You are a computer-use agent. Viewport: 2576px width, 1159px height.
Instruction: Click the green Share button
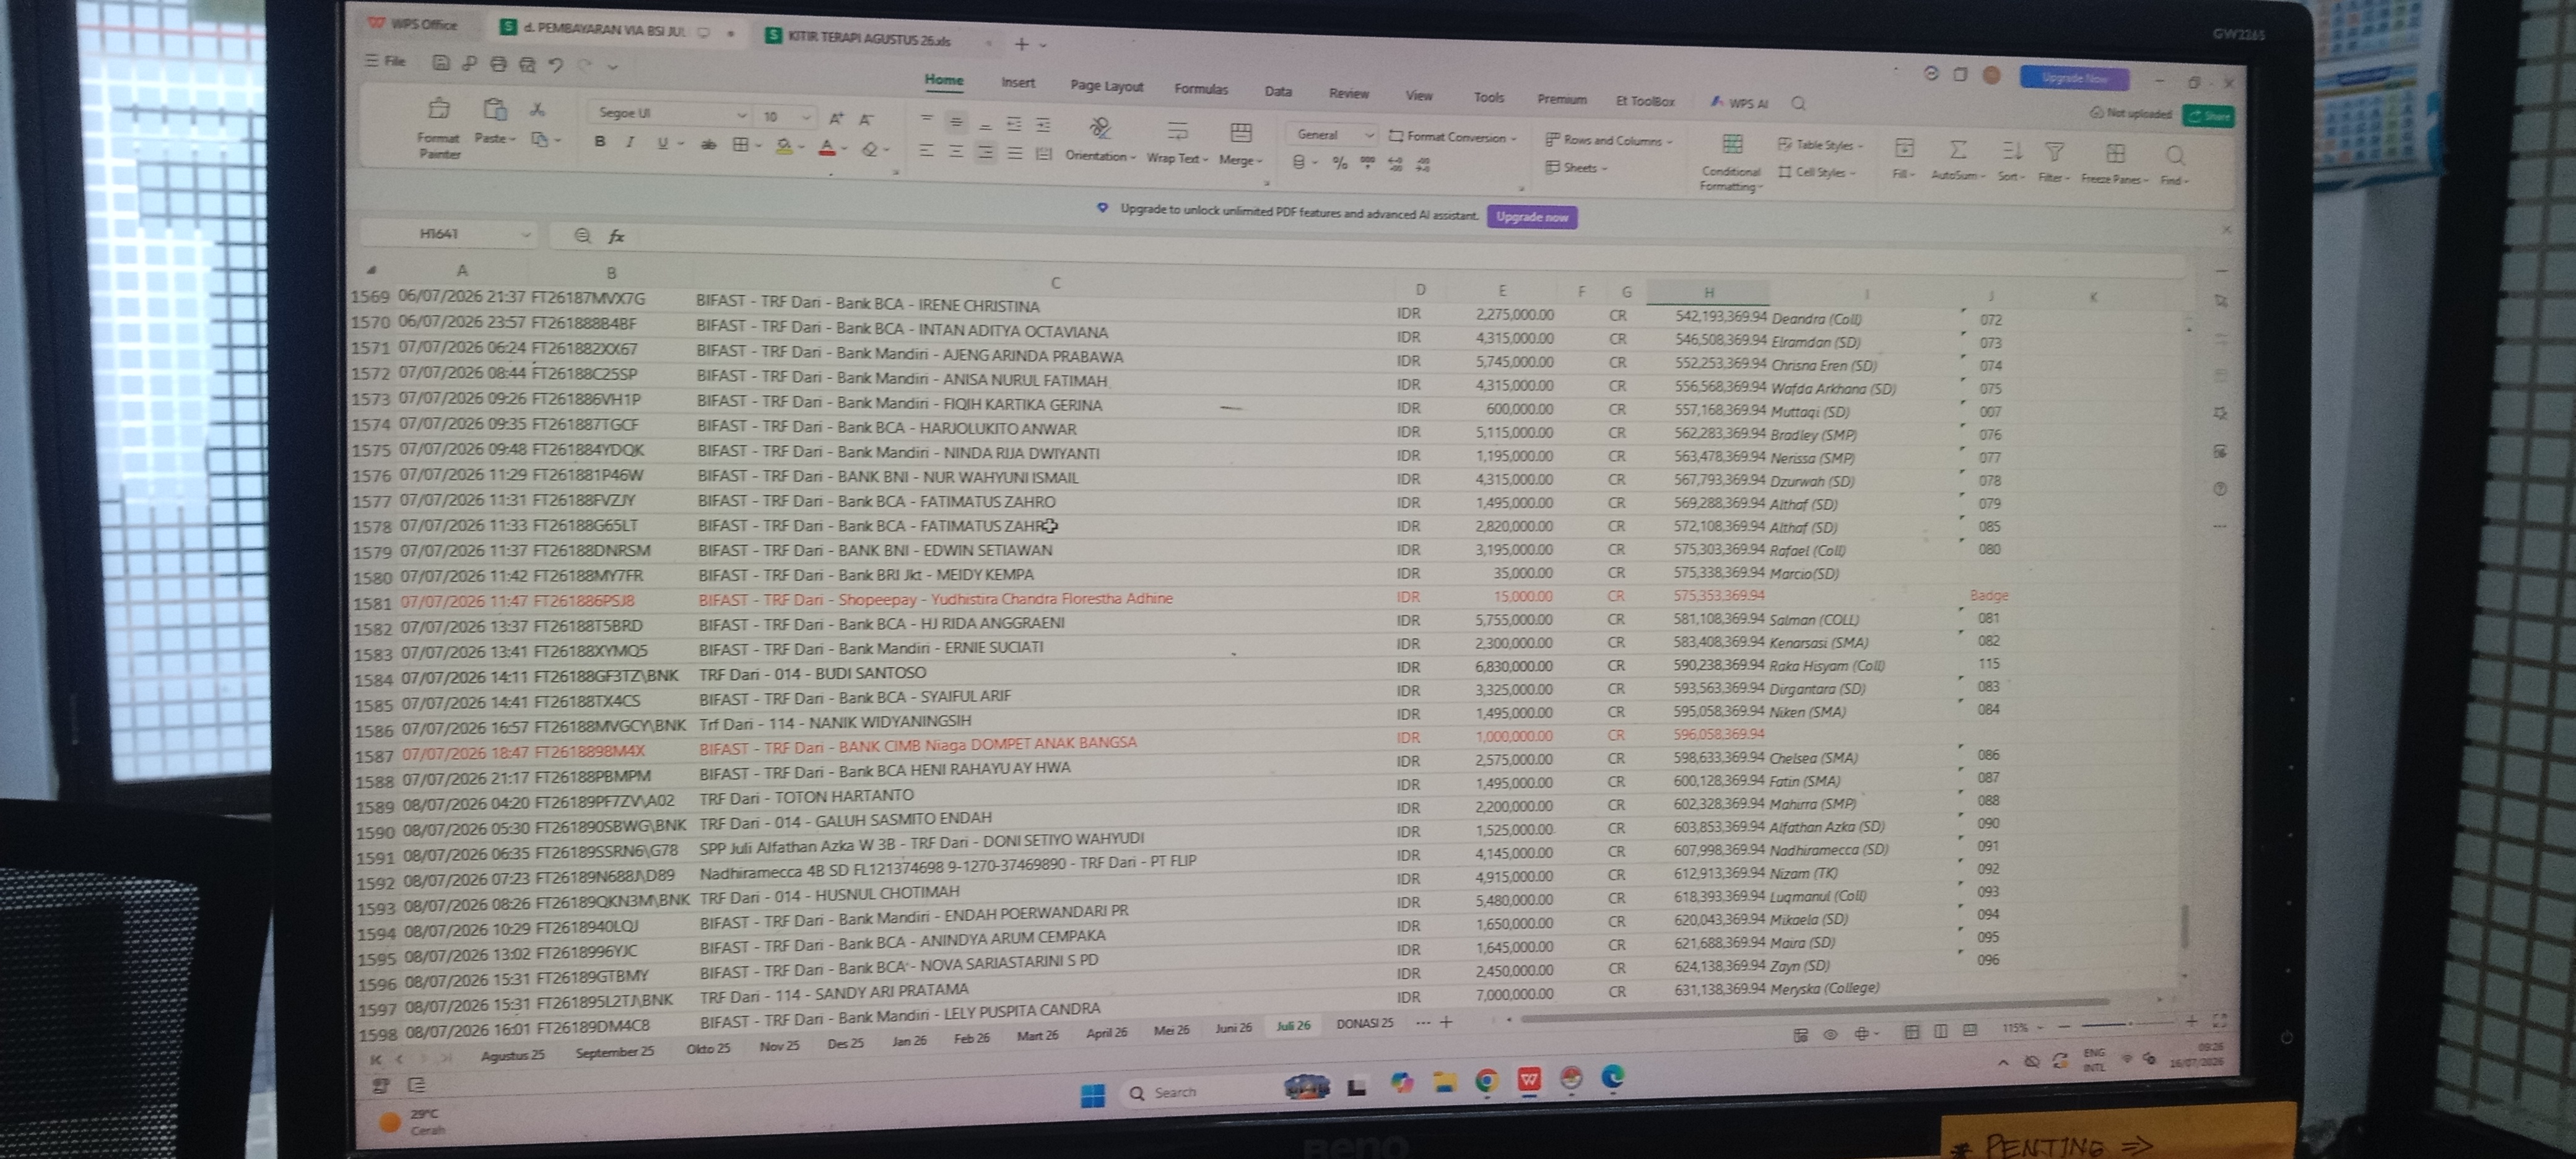(2208, 116)
